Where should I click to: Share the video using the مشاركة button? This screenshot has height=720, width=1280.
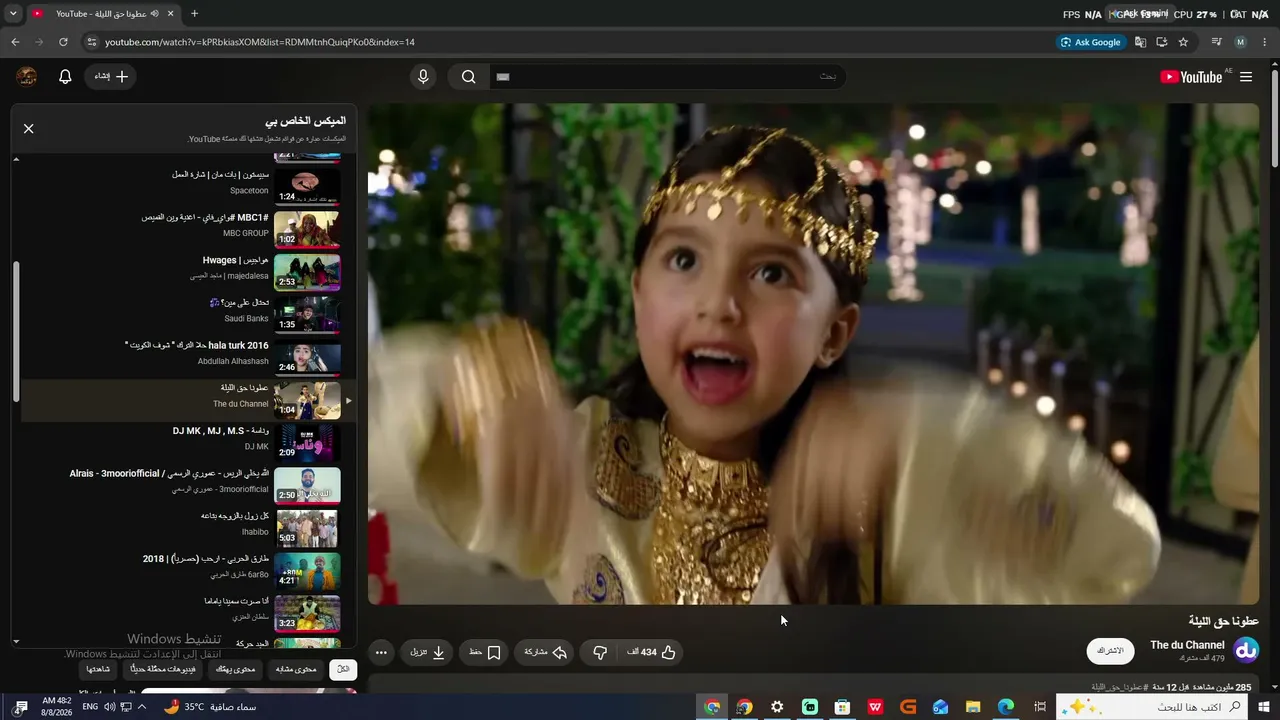tap(546, 652)
